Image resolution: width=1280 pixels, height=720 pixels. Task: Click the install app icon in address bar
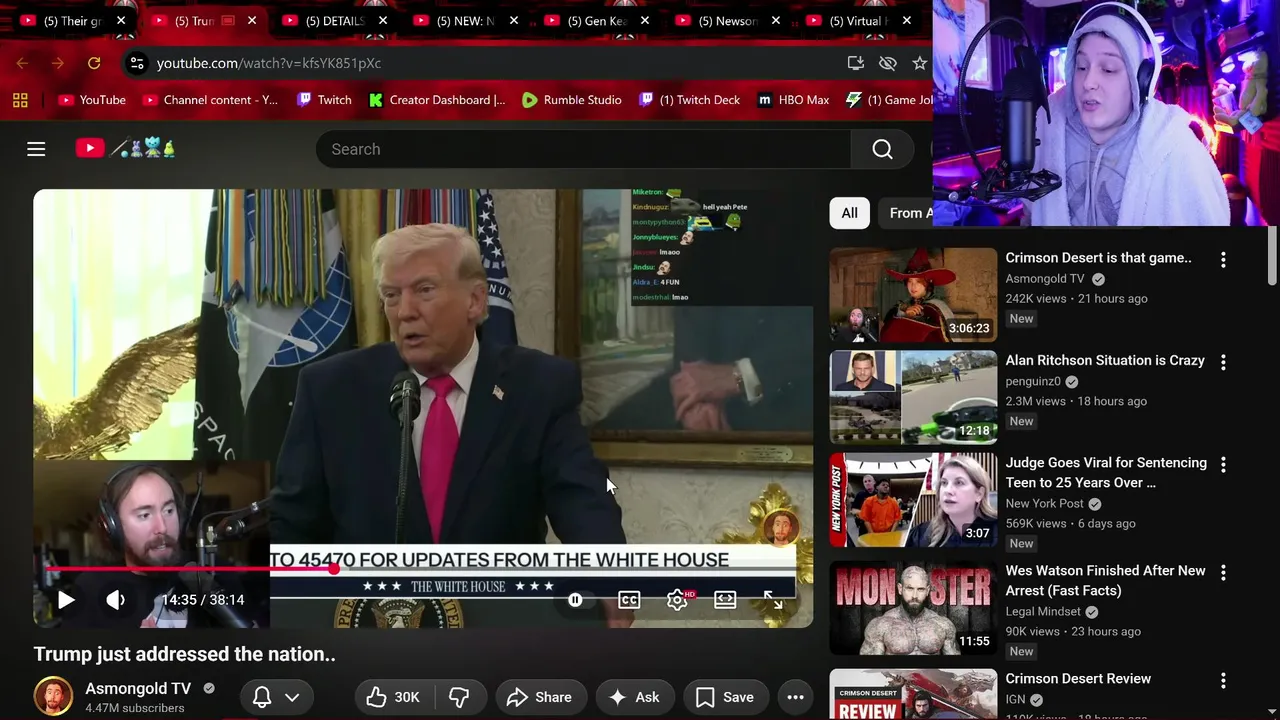(856, 63)
